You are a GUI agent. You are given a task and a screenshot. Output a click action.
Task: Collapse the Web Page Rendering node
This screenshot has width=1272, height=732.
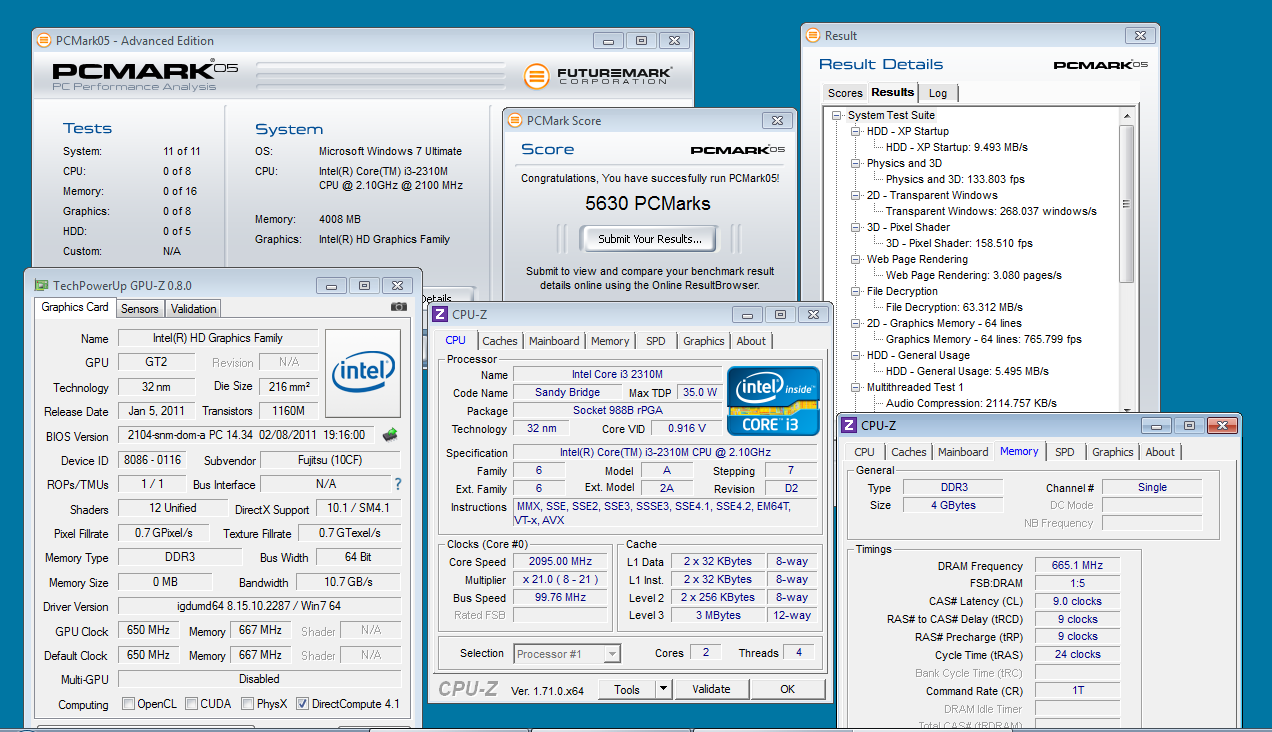click(x=856, y=260)
